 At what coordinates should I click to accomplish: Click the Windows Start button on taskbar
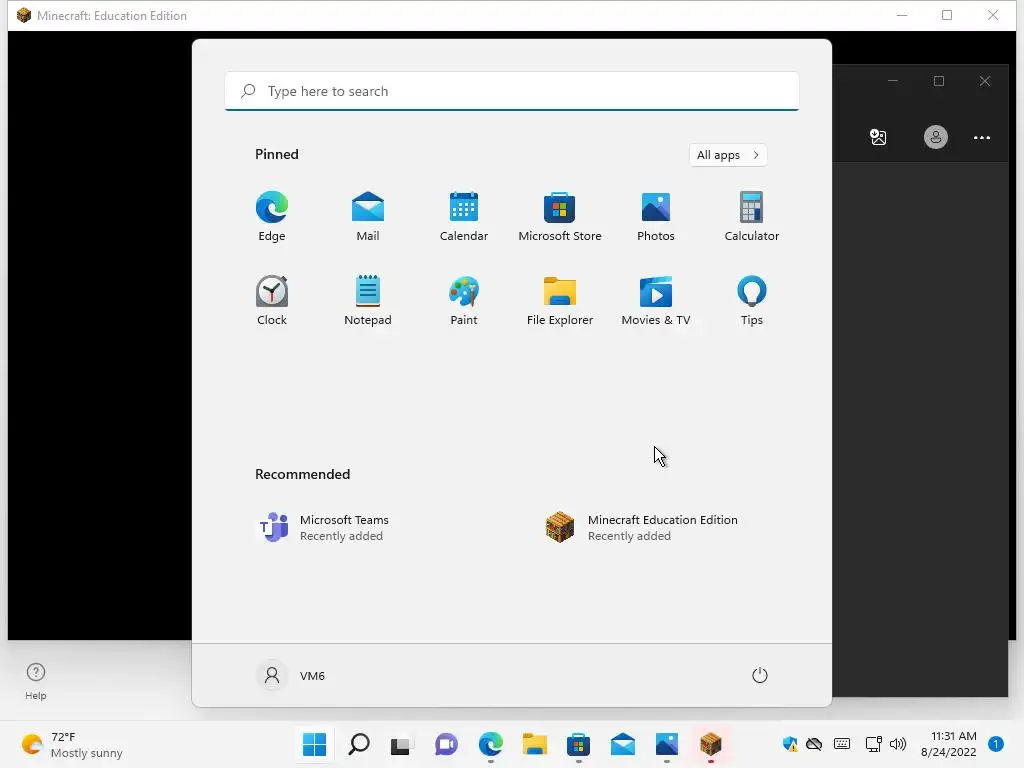point(314,744)
